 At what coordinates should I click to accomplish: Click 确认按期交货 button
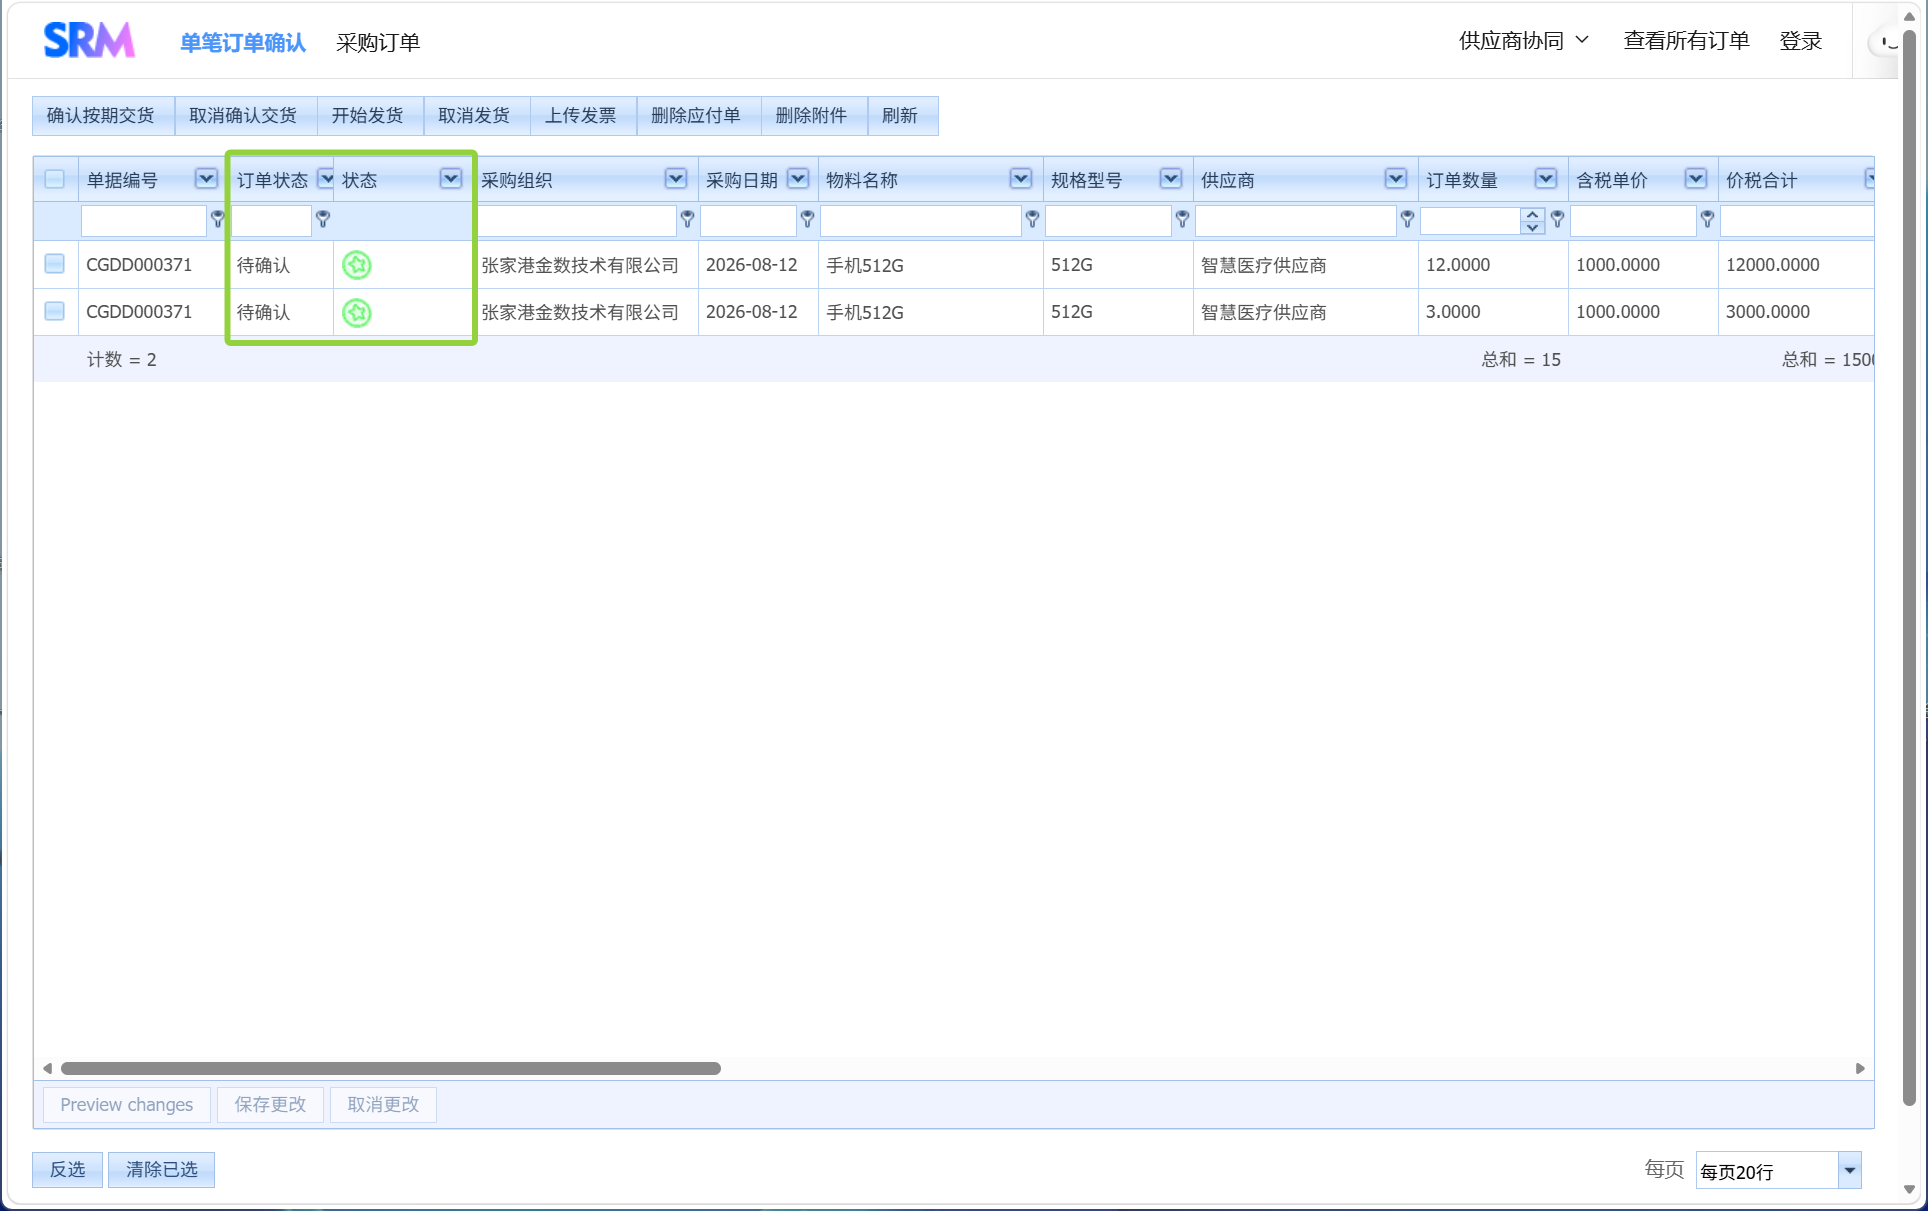pos(101,116)
